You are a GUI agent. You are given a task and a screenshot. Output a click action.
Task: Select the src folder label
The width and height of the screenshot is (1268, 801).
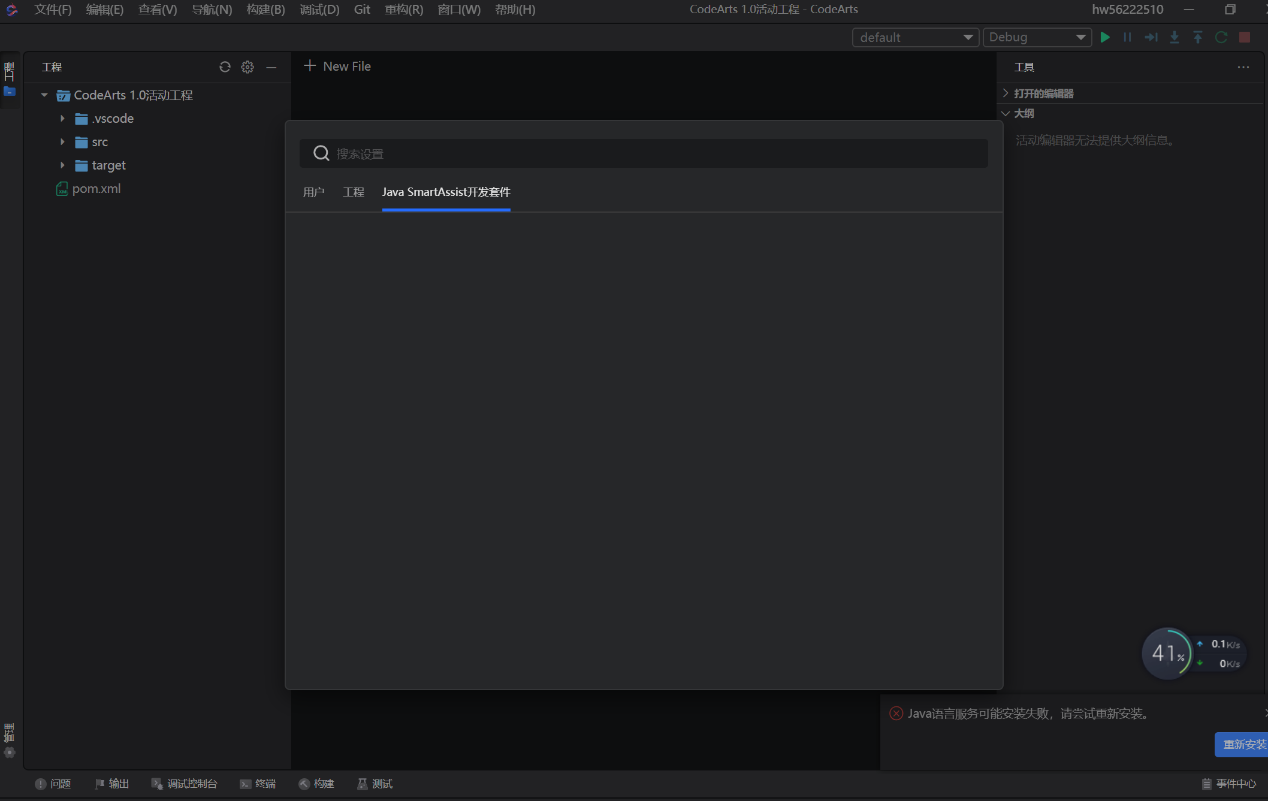tap(100, 142)
